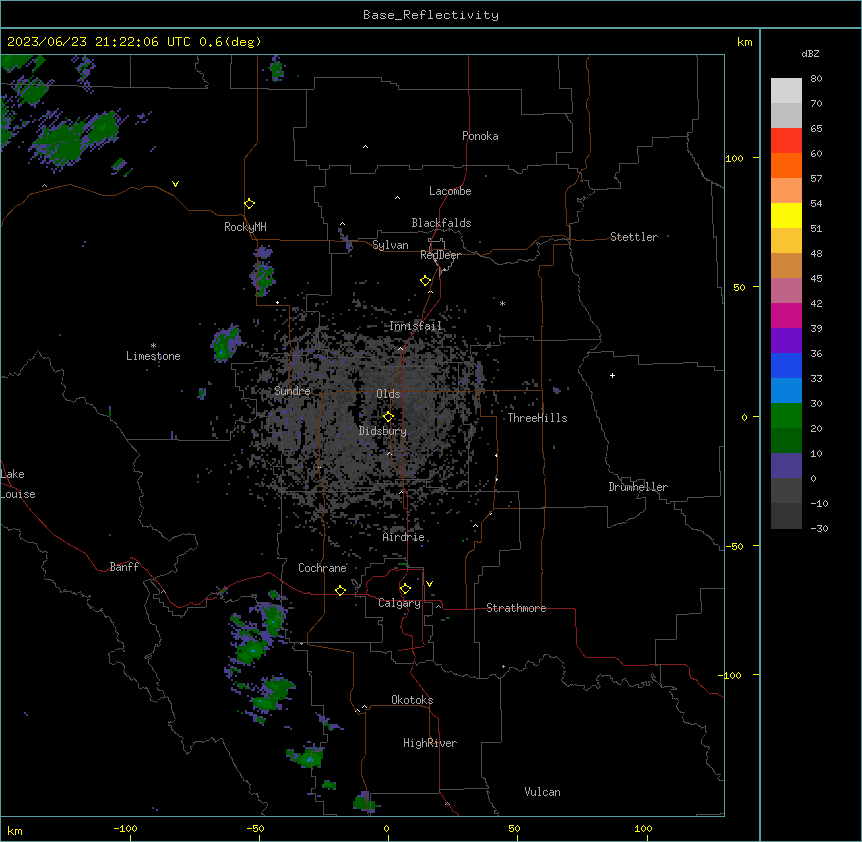This screenshot has width=862, height=842.
Task: Pick the orange 57-60 dBZ legend swatch
Action: (x=786, y=165)
